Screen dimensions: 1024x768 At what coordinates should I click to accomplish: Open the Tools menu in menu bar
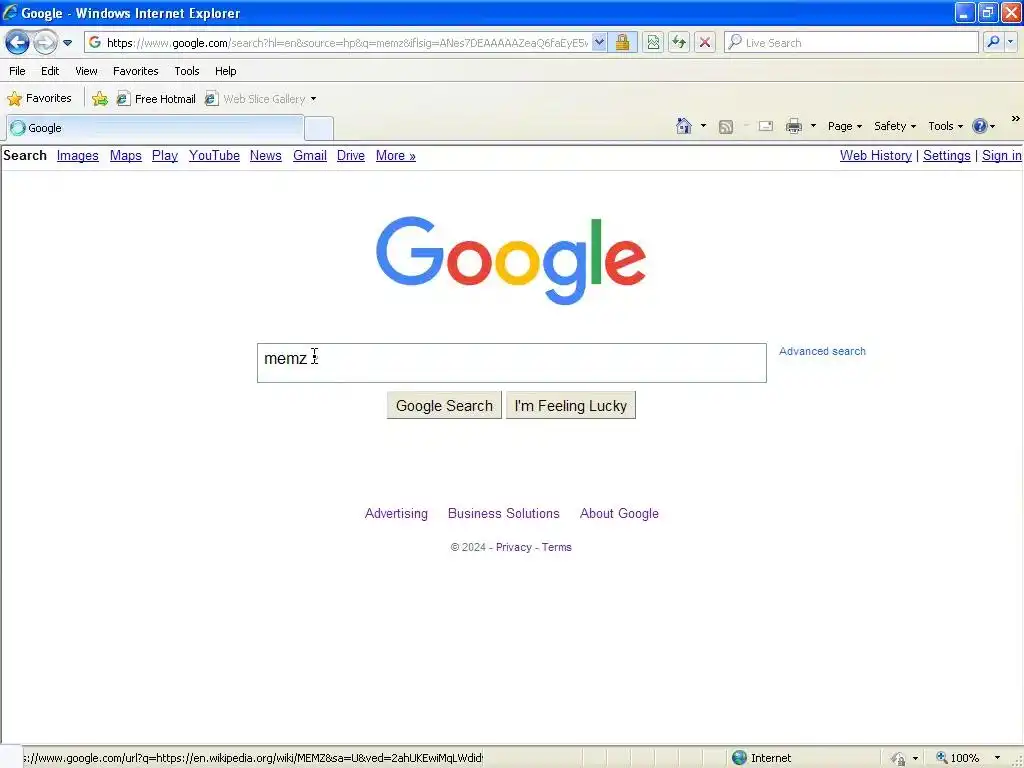(187, 71)
